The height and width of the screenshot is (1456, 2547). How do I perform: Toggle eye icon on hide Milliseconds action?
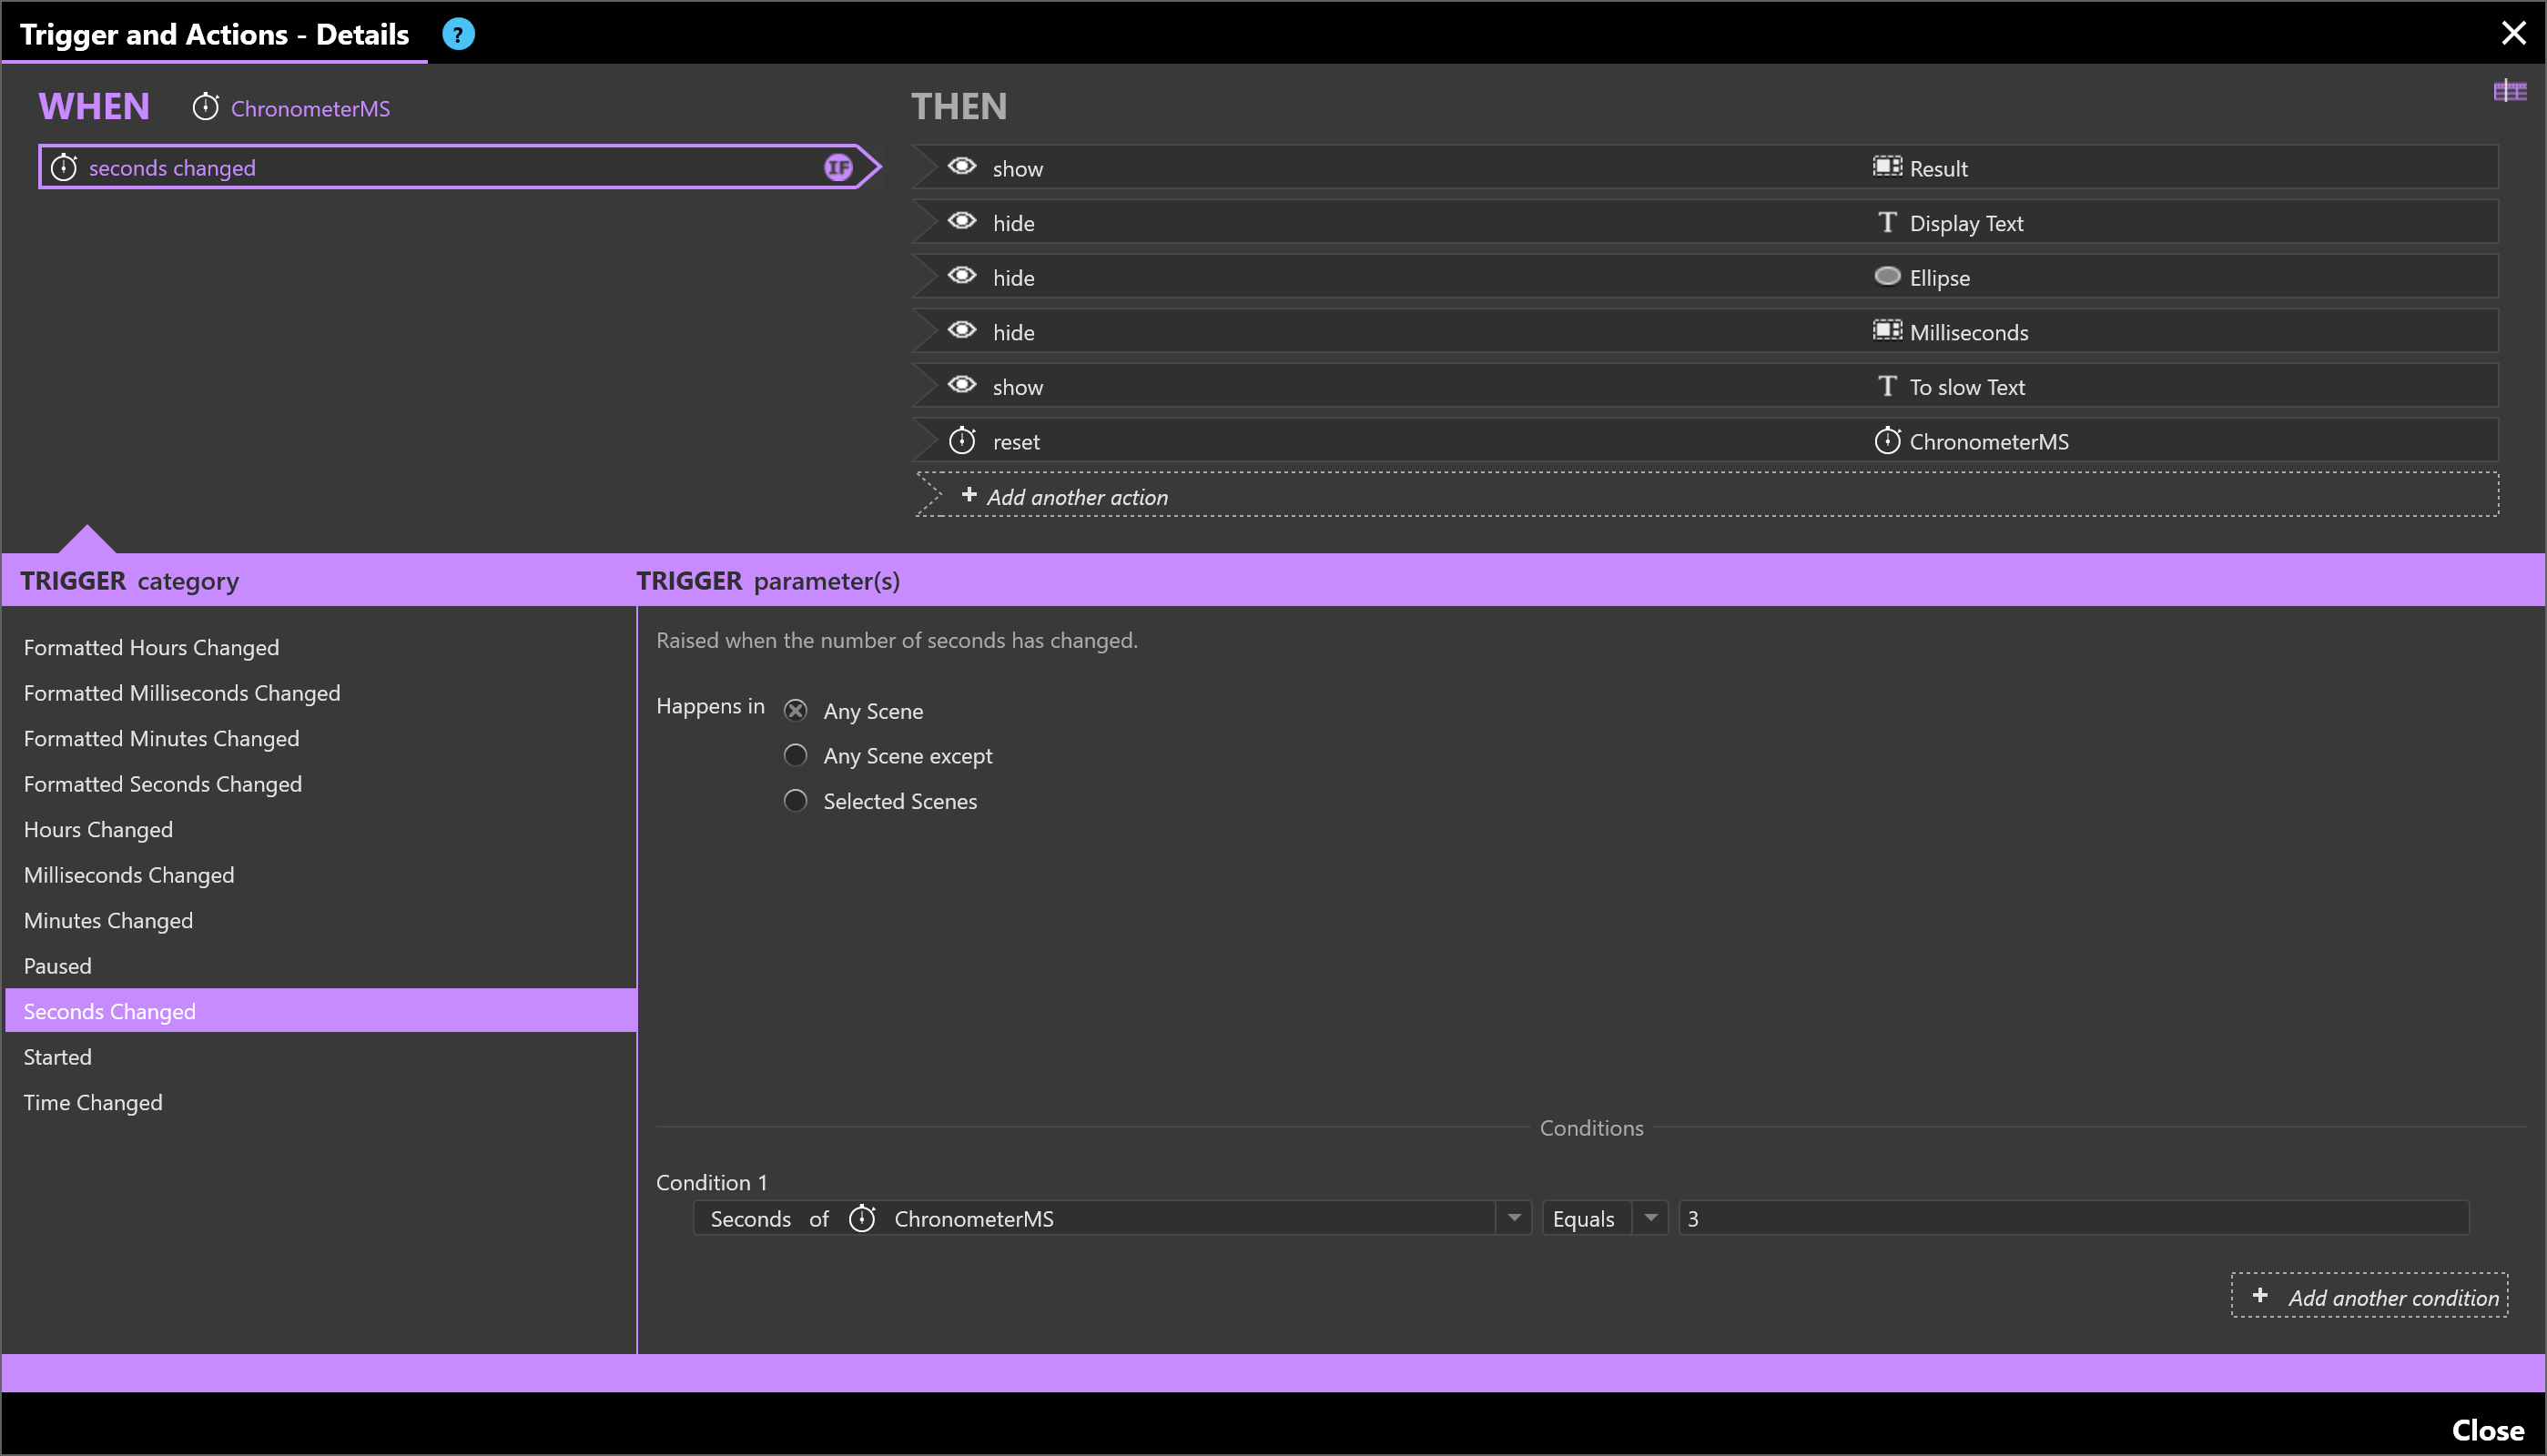click(x=962, y=330)
